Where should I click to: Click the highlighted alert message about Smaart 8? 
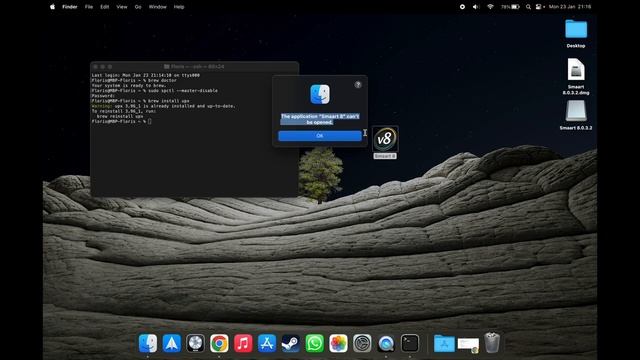pyautogui.click(x=320, y=119)
